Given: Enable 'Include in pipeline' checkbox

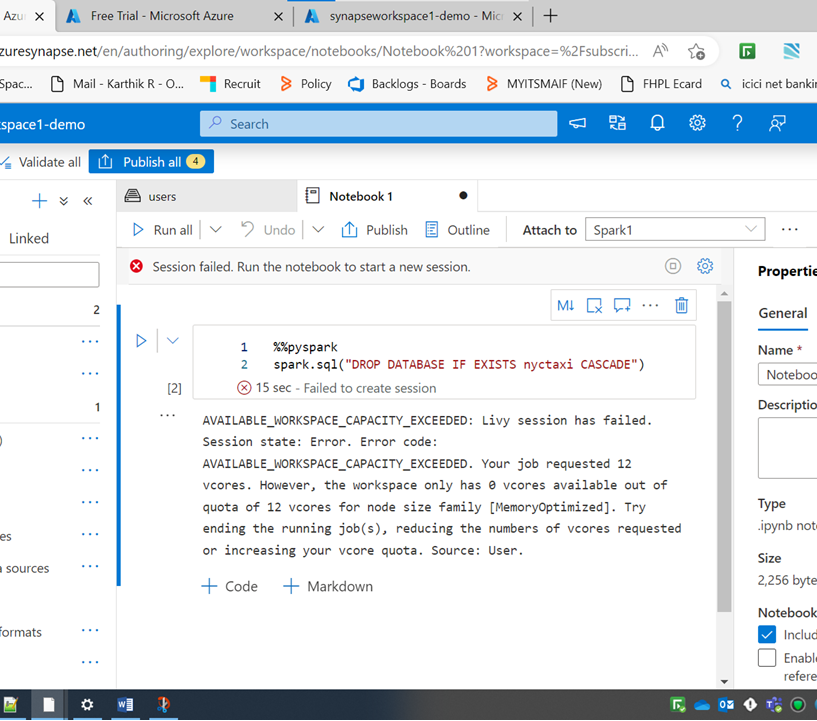Looking at the screenshot, I should (766, 634).
